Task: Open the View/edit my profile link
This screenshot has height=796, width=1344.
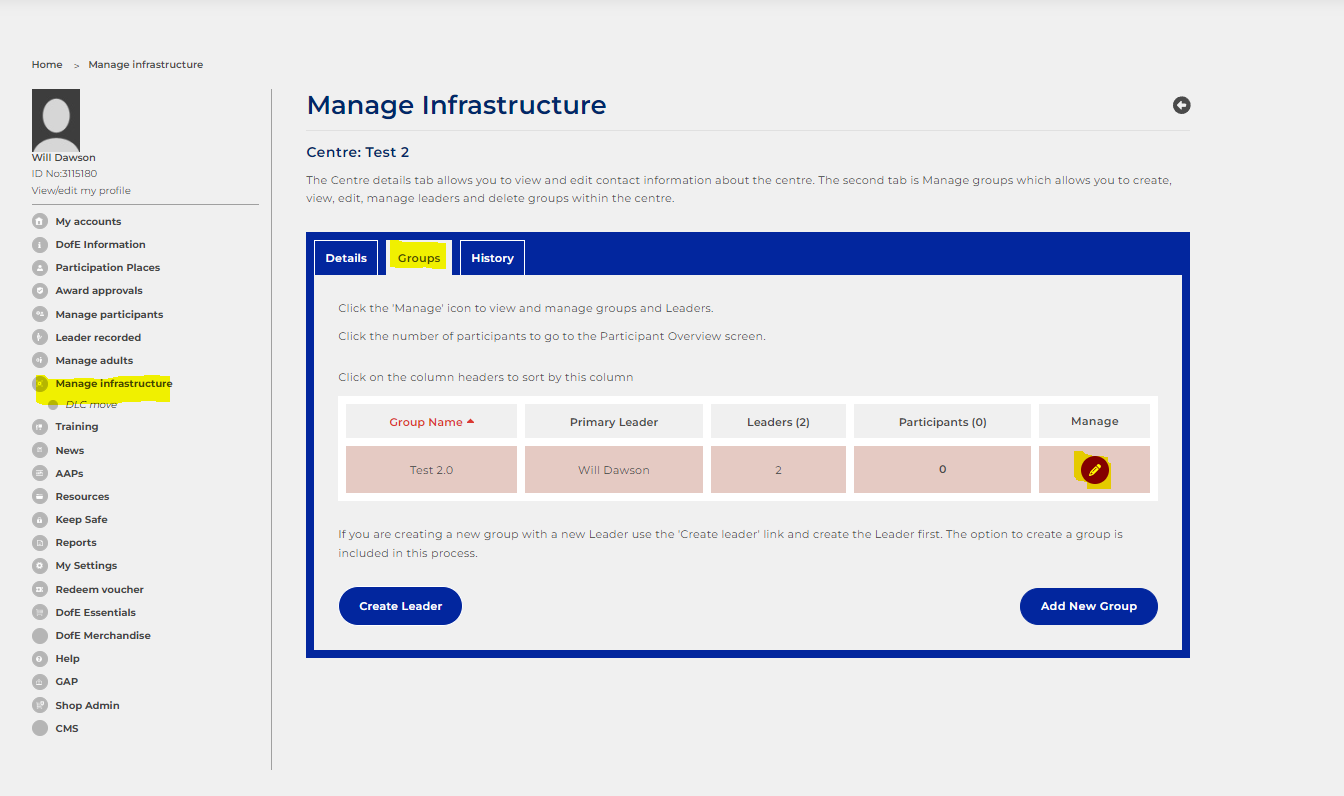Action: point(81,190)
